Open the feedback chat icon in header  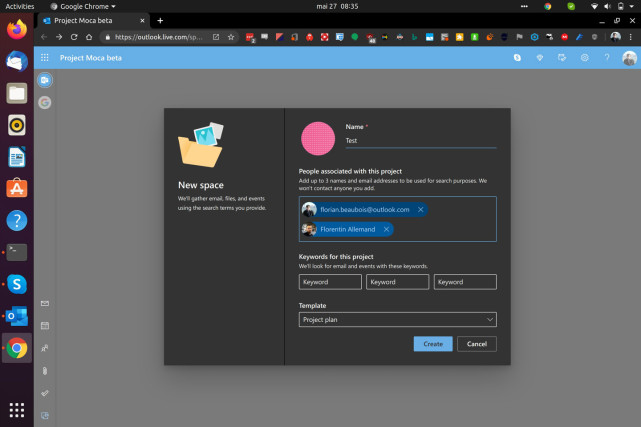click(x=562, y=58)
